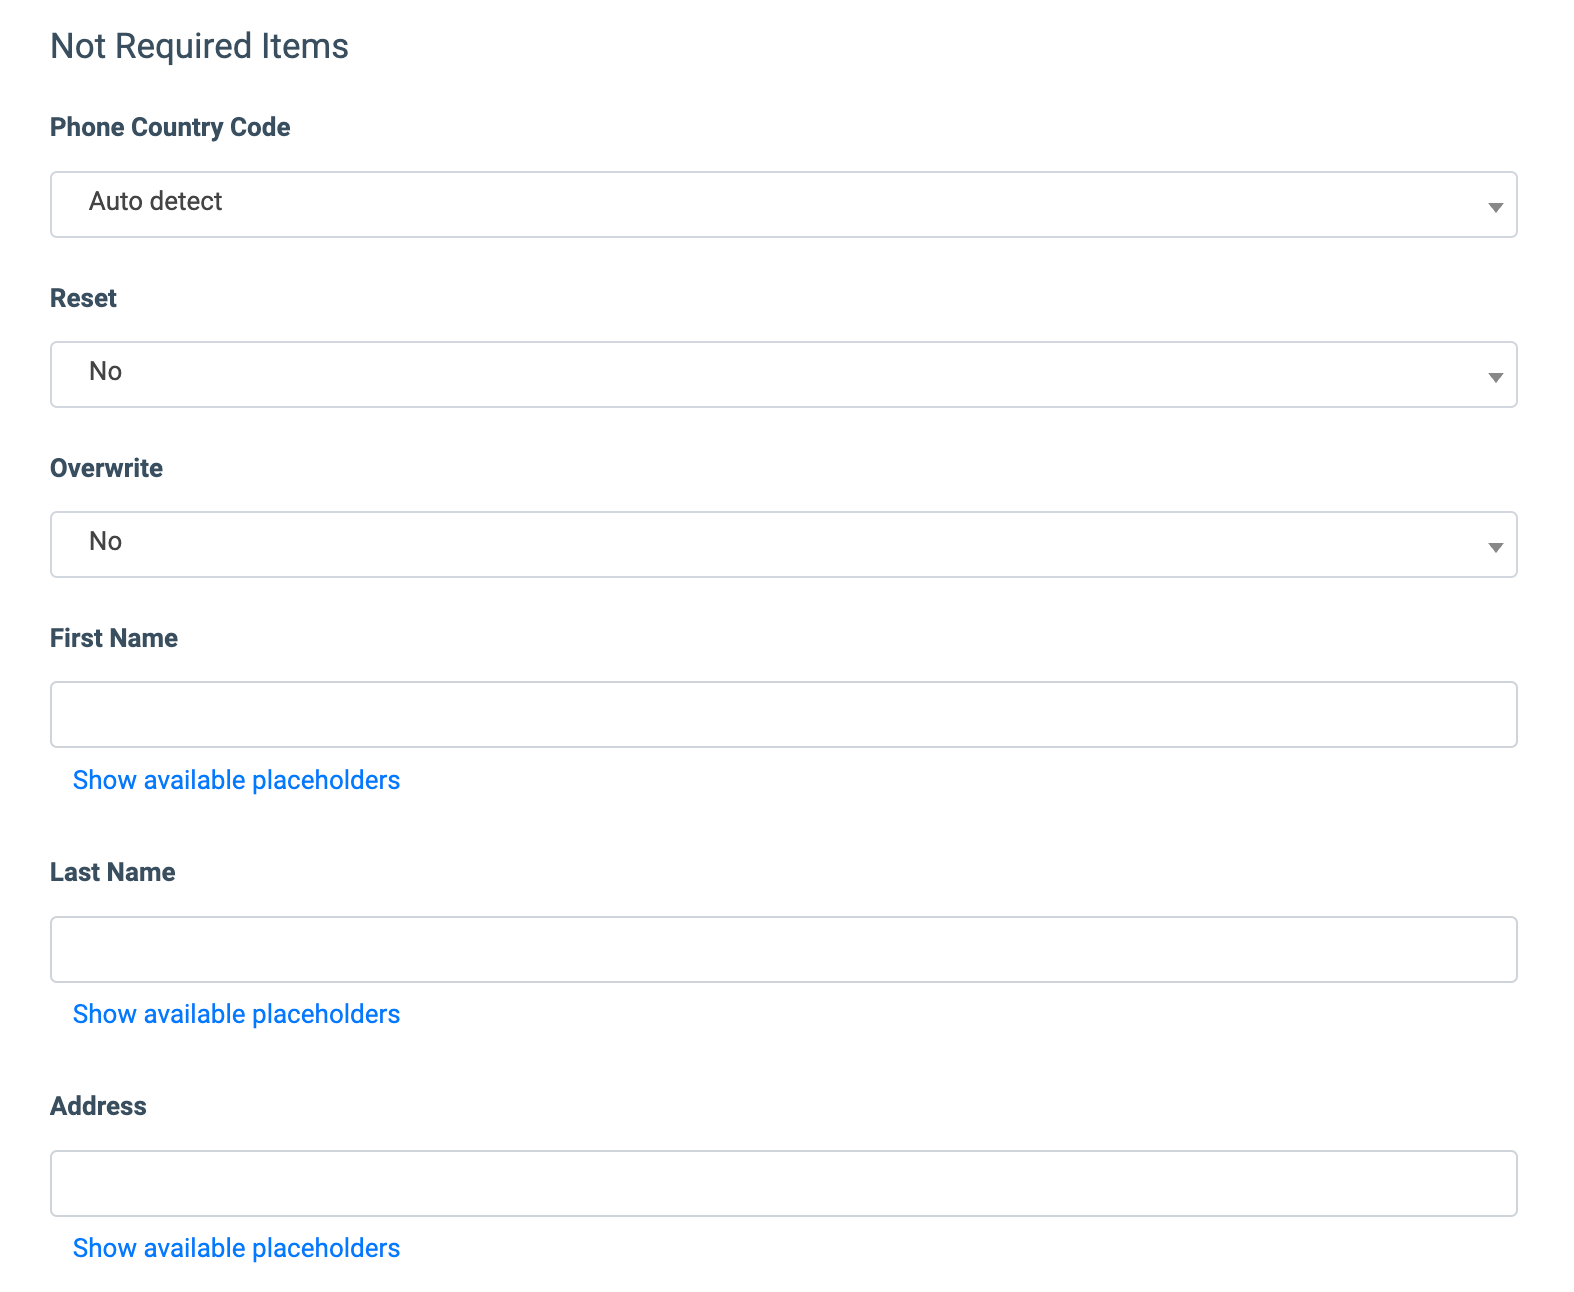Click the First Name label

(x=114, y=638)
